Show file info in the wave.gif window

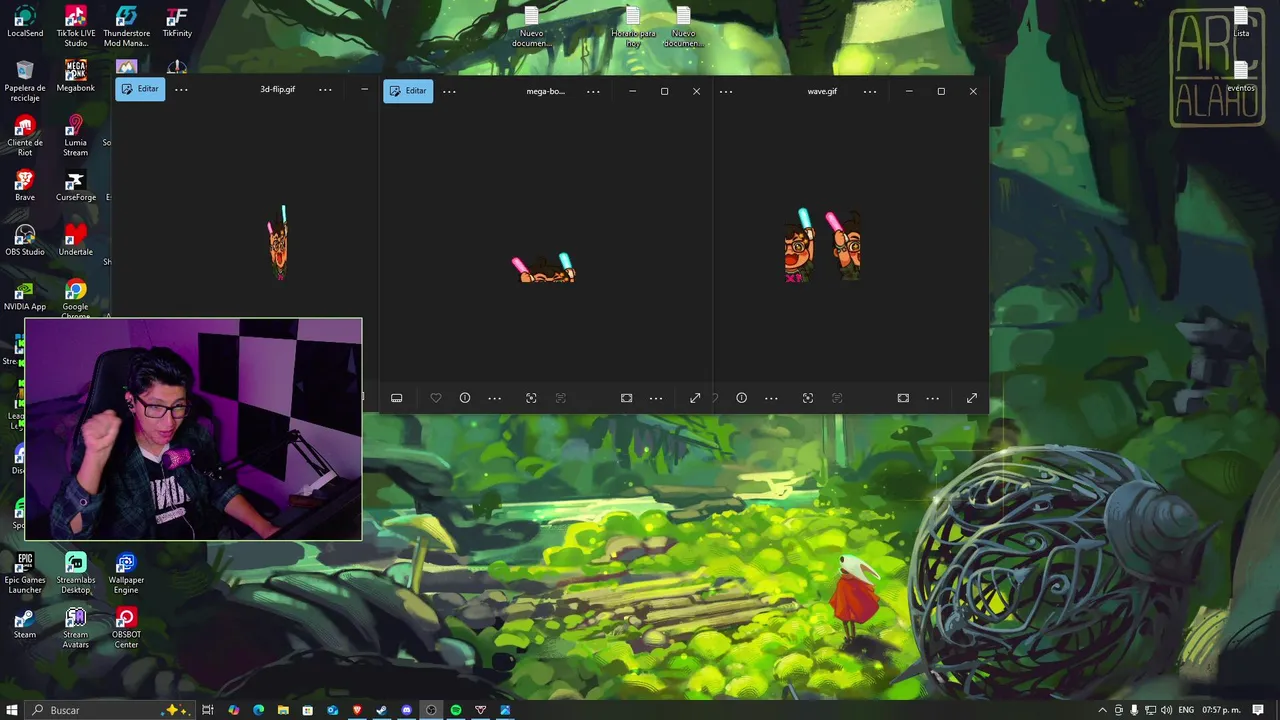pyautogui.click(x=741, y=398)
